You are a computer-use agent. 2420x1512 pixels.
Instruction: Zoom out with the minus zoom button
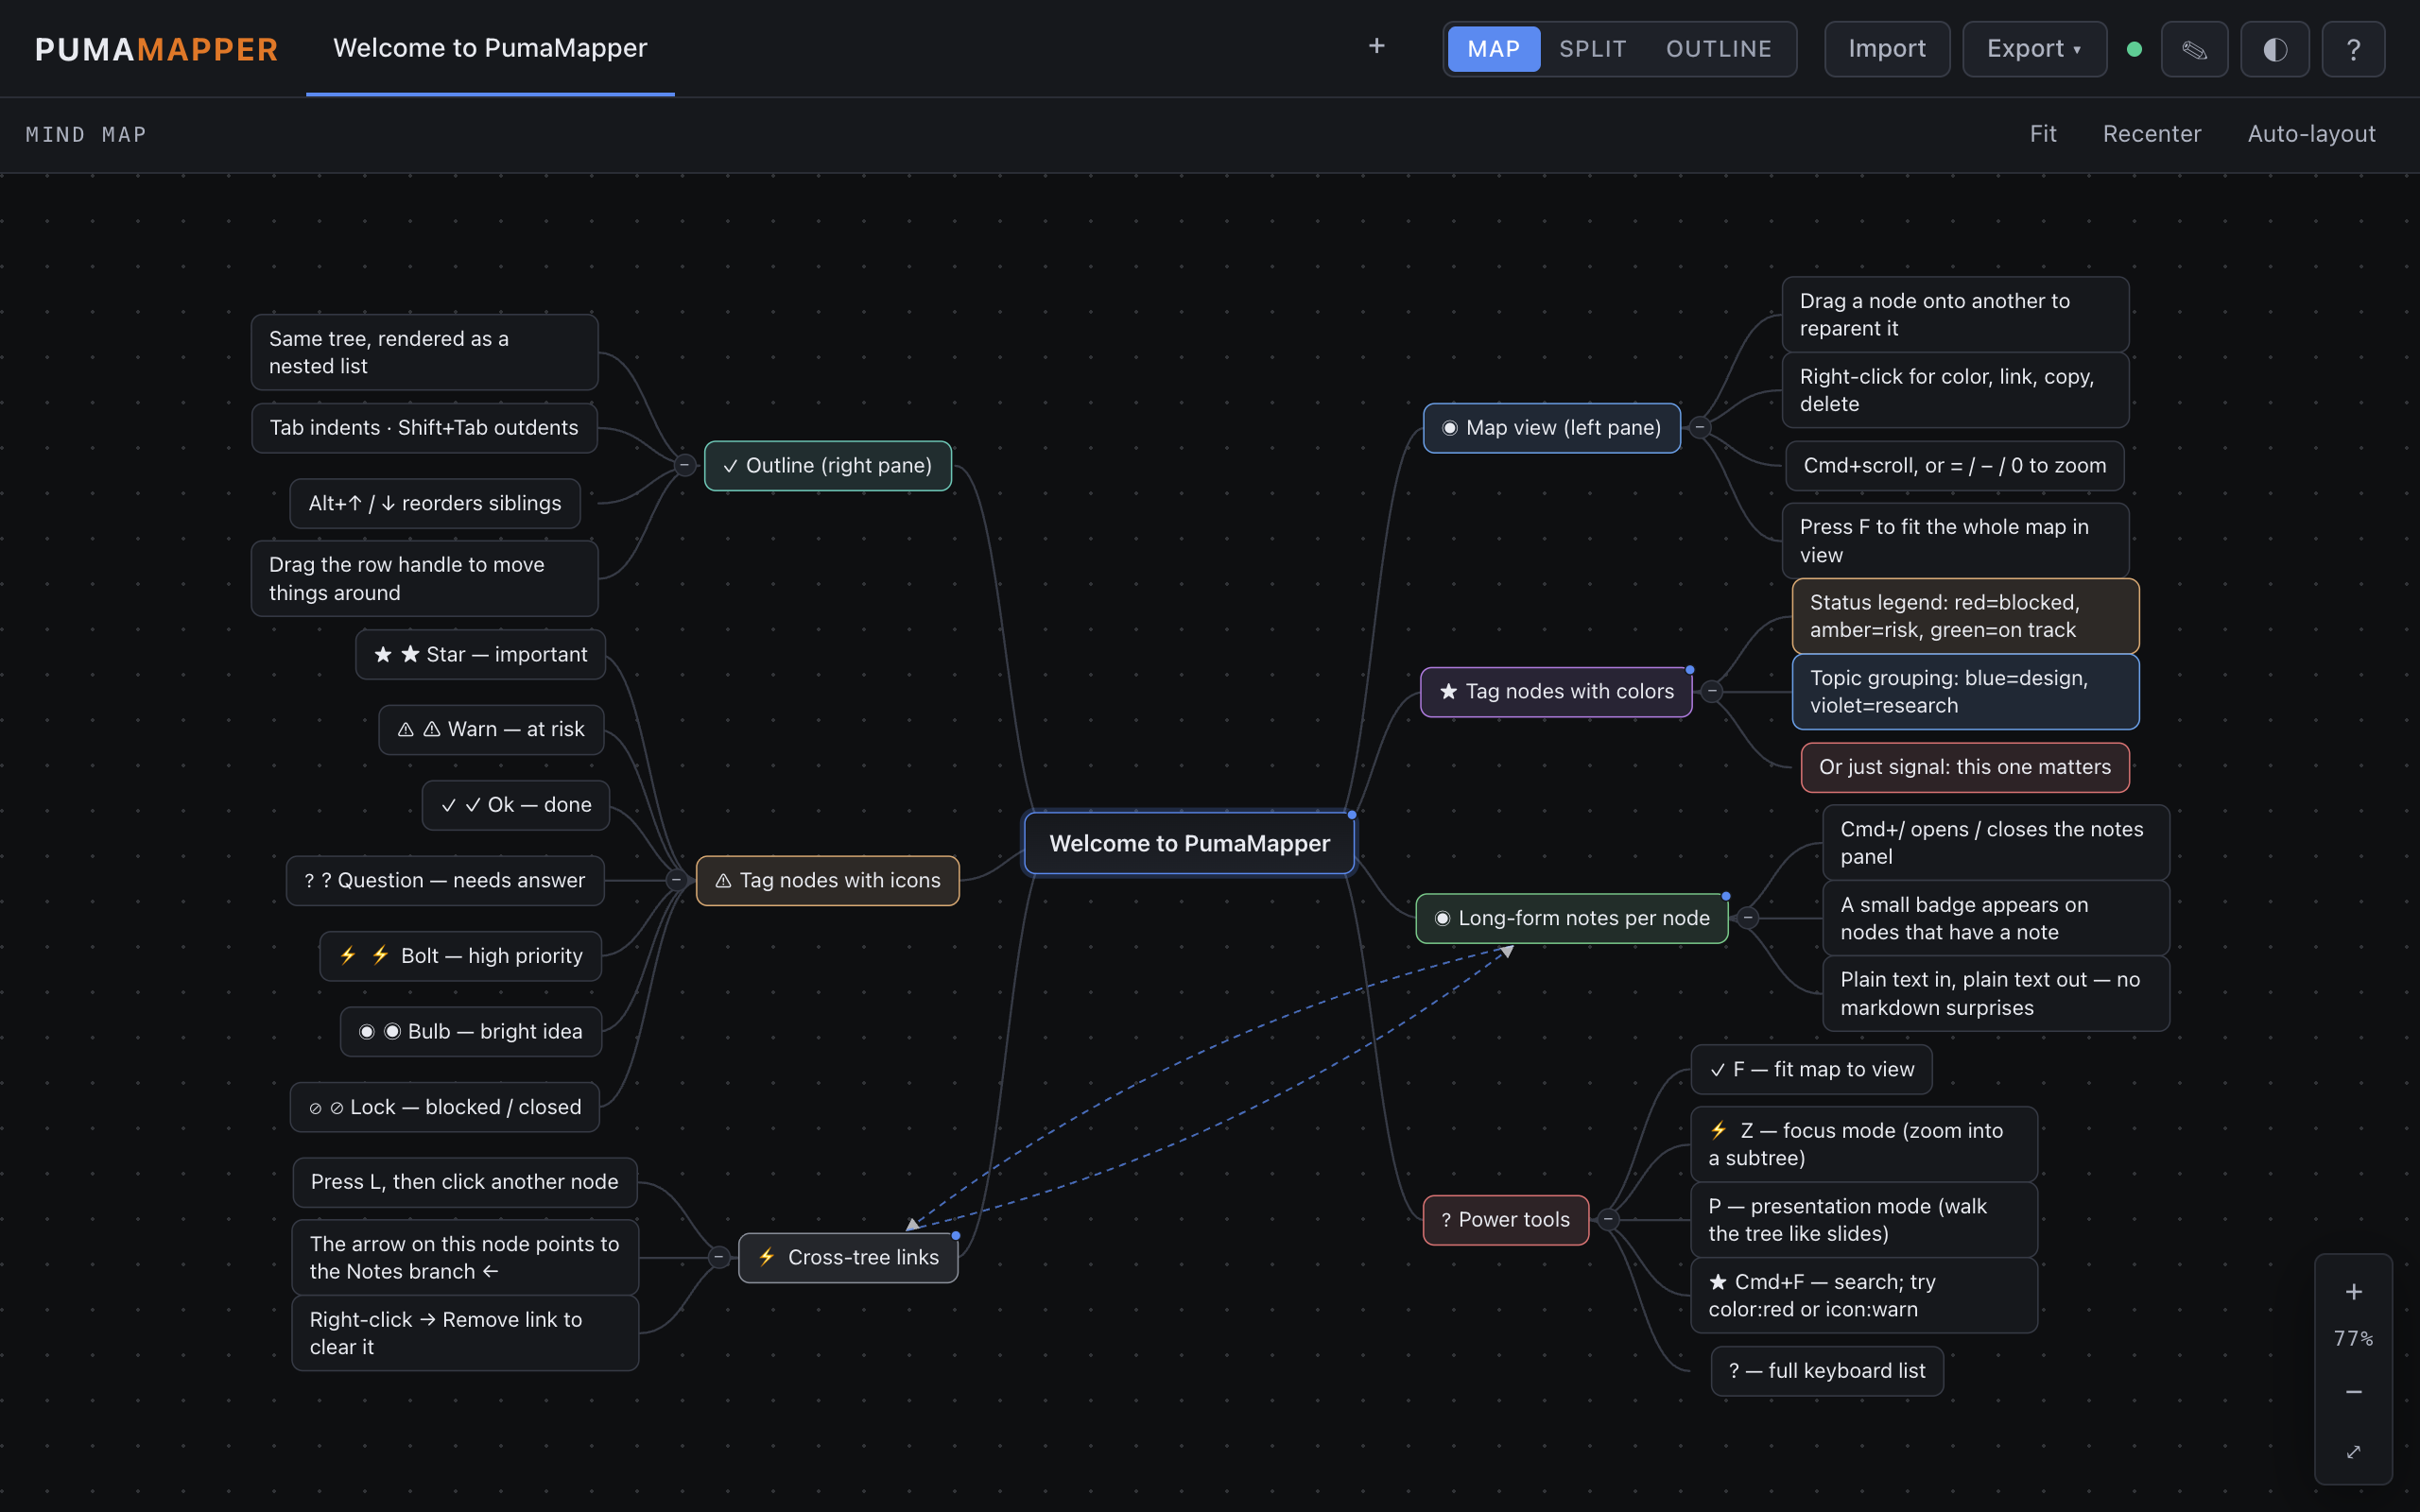click(x=2354, y=1392)
